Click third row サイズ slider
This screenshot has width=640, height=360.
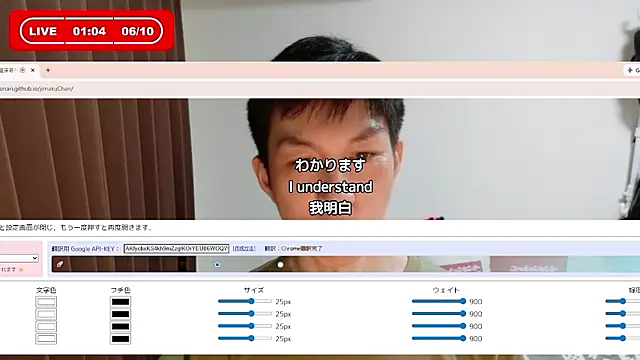point(245,326)
